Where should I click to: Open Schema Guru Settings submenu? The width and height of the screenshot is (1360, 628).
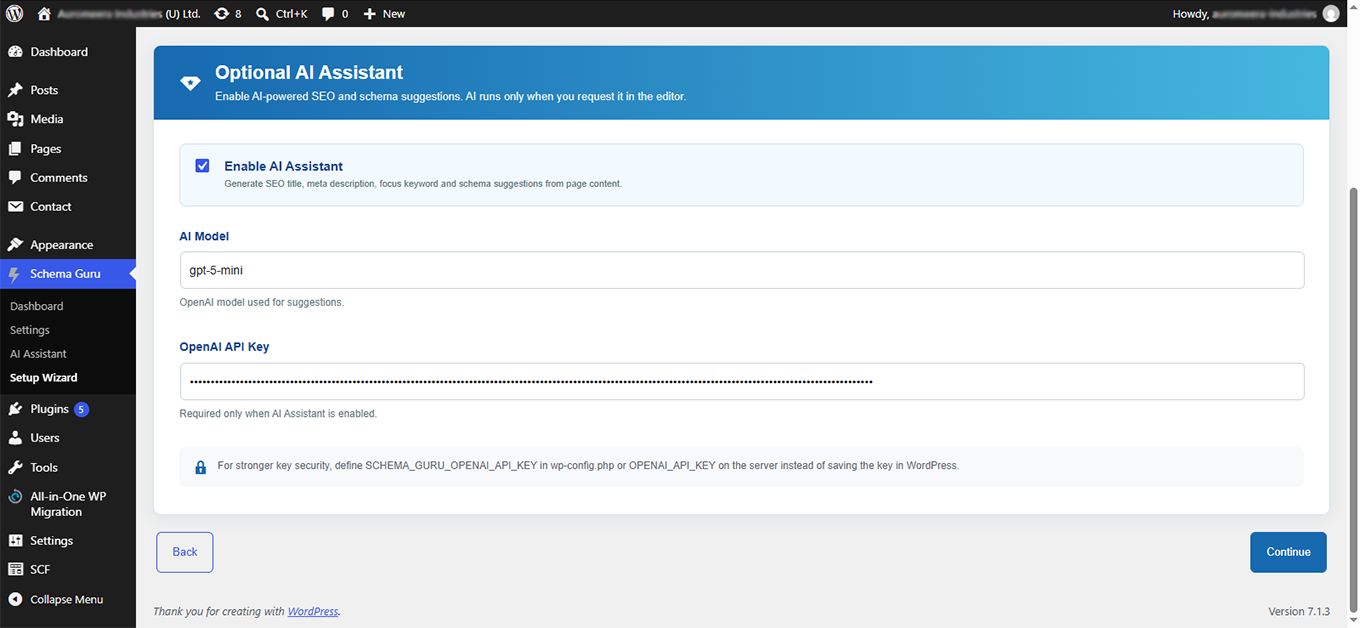click(30, 330)
